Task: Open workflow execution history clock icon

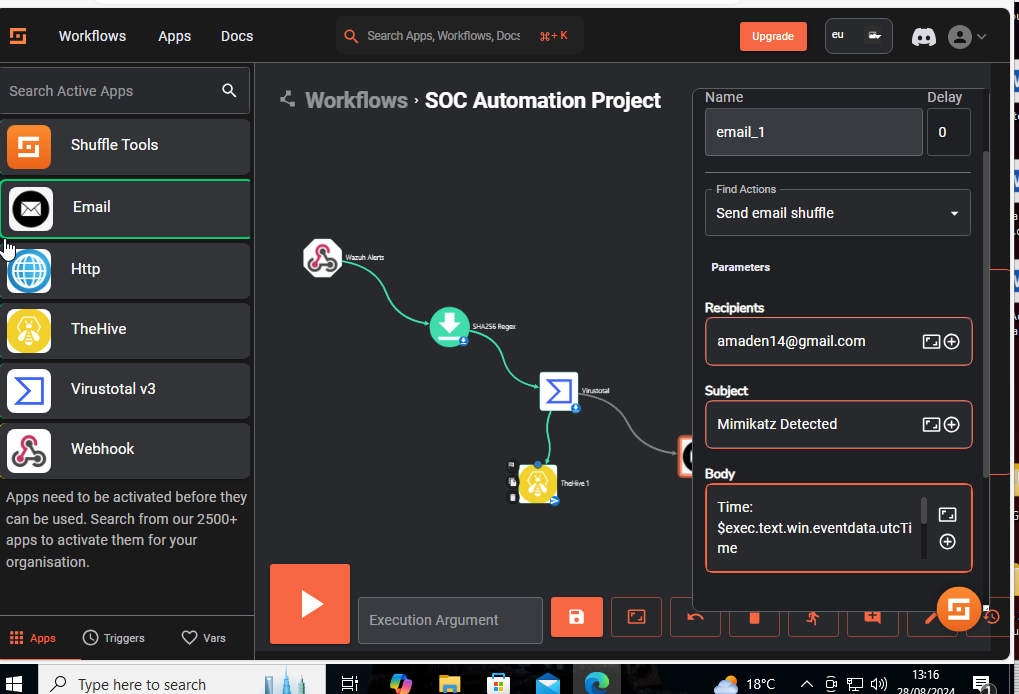Action: click(x=990, y=617)
